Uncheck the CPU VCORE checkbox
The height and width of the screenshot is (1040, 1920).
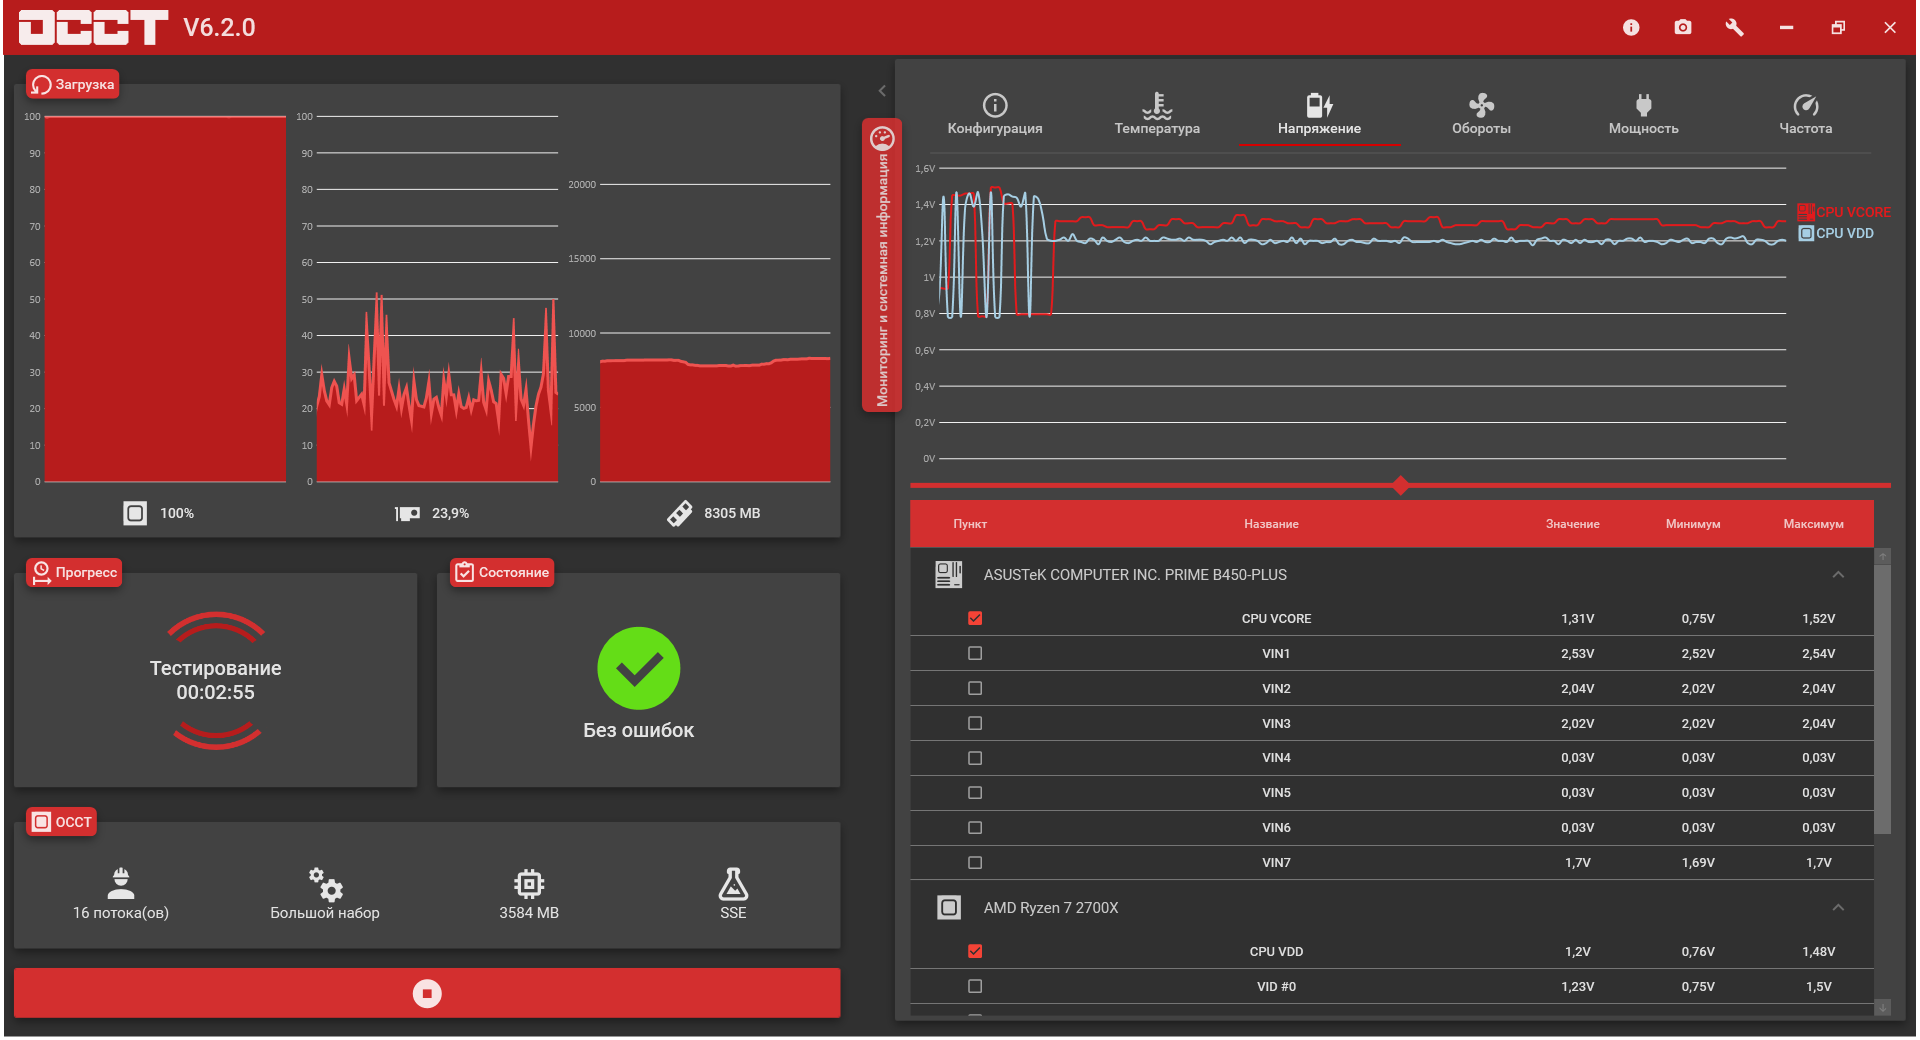[x=975, y=618]
